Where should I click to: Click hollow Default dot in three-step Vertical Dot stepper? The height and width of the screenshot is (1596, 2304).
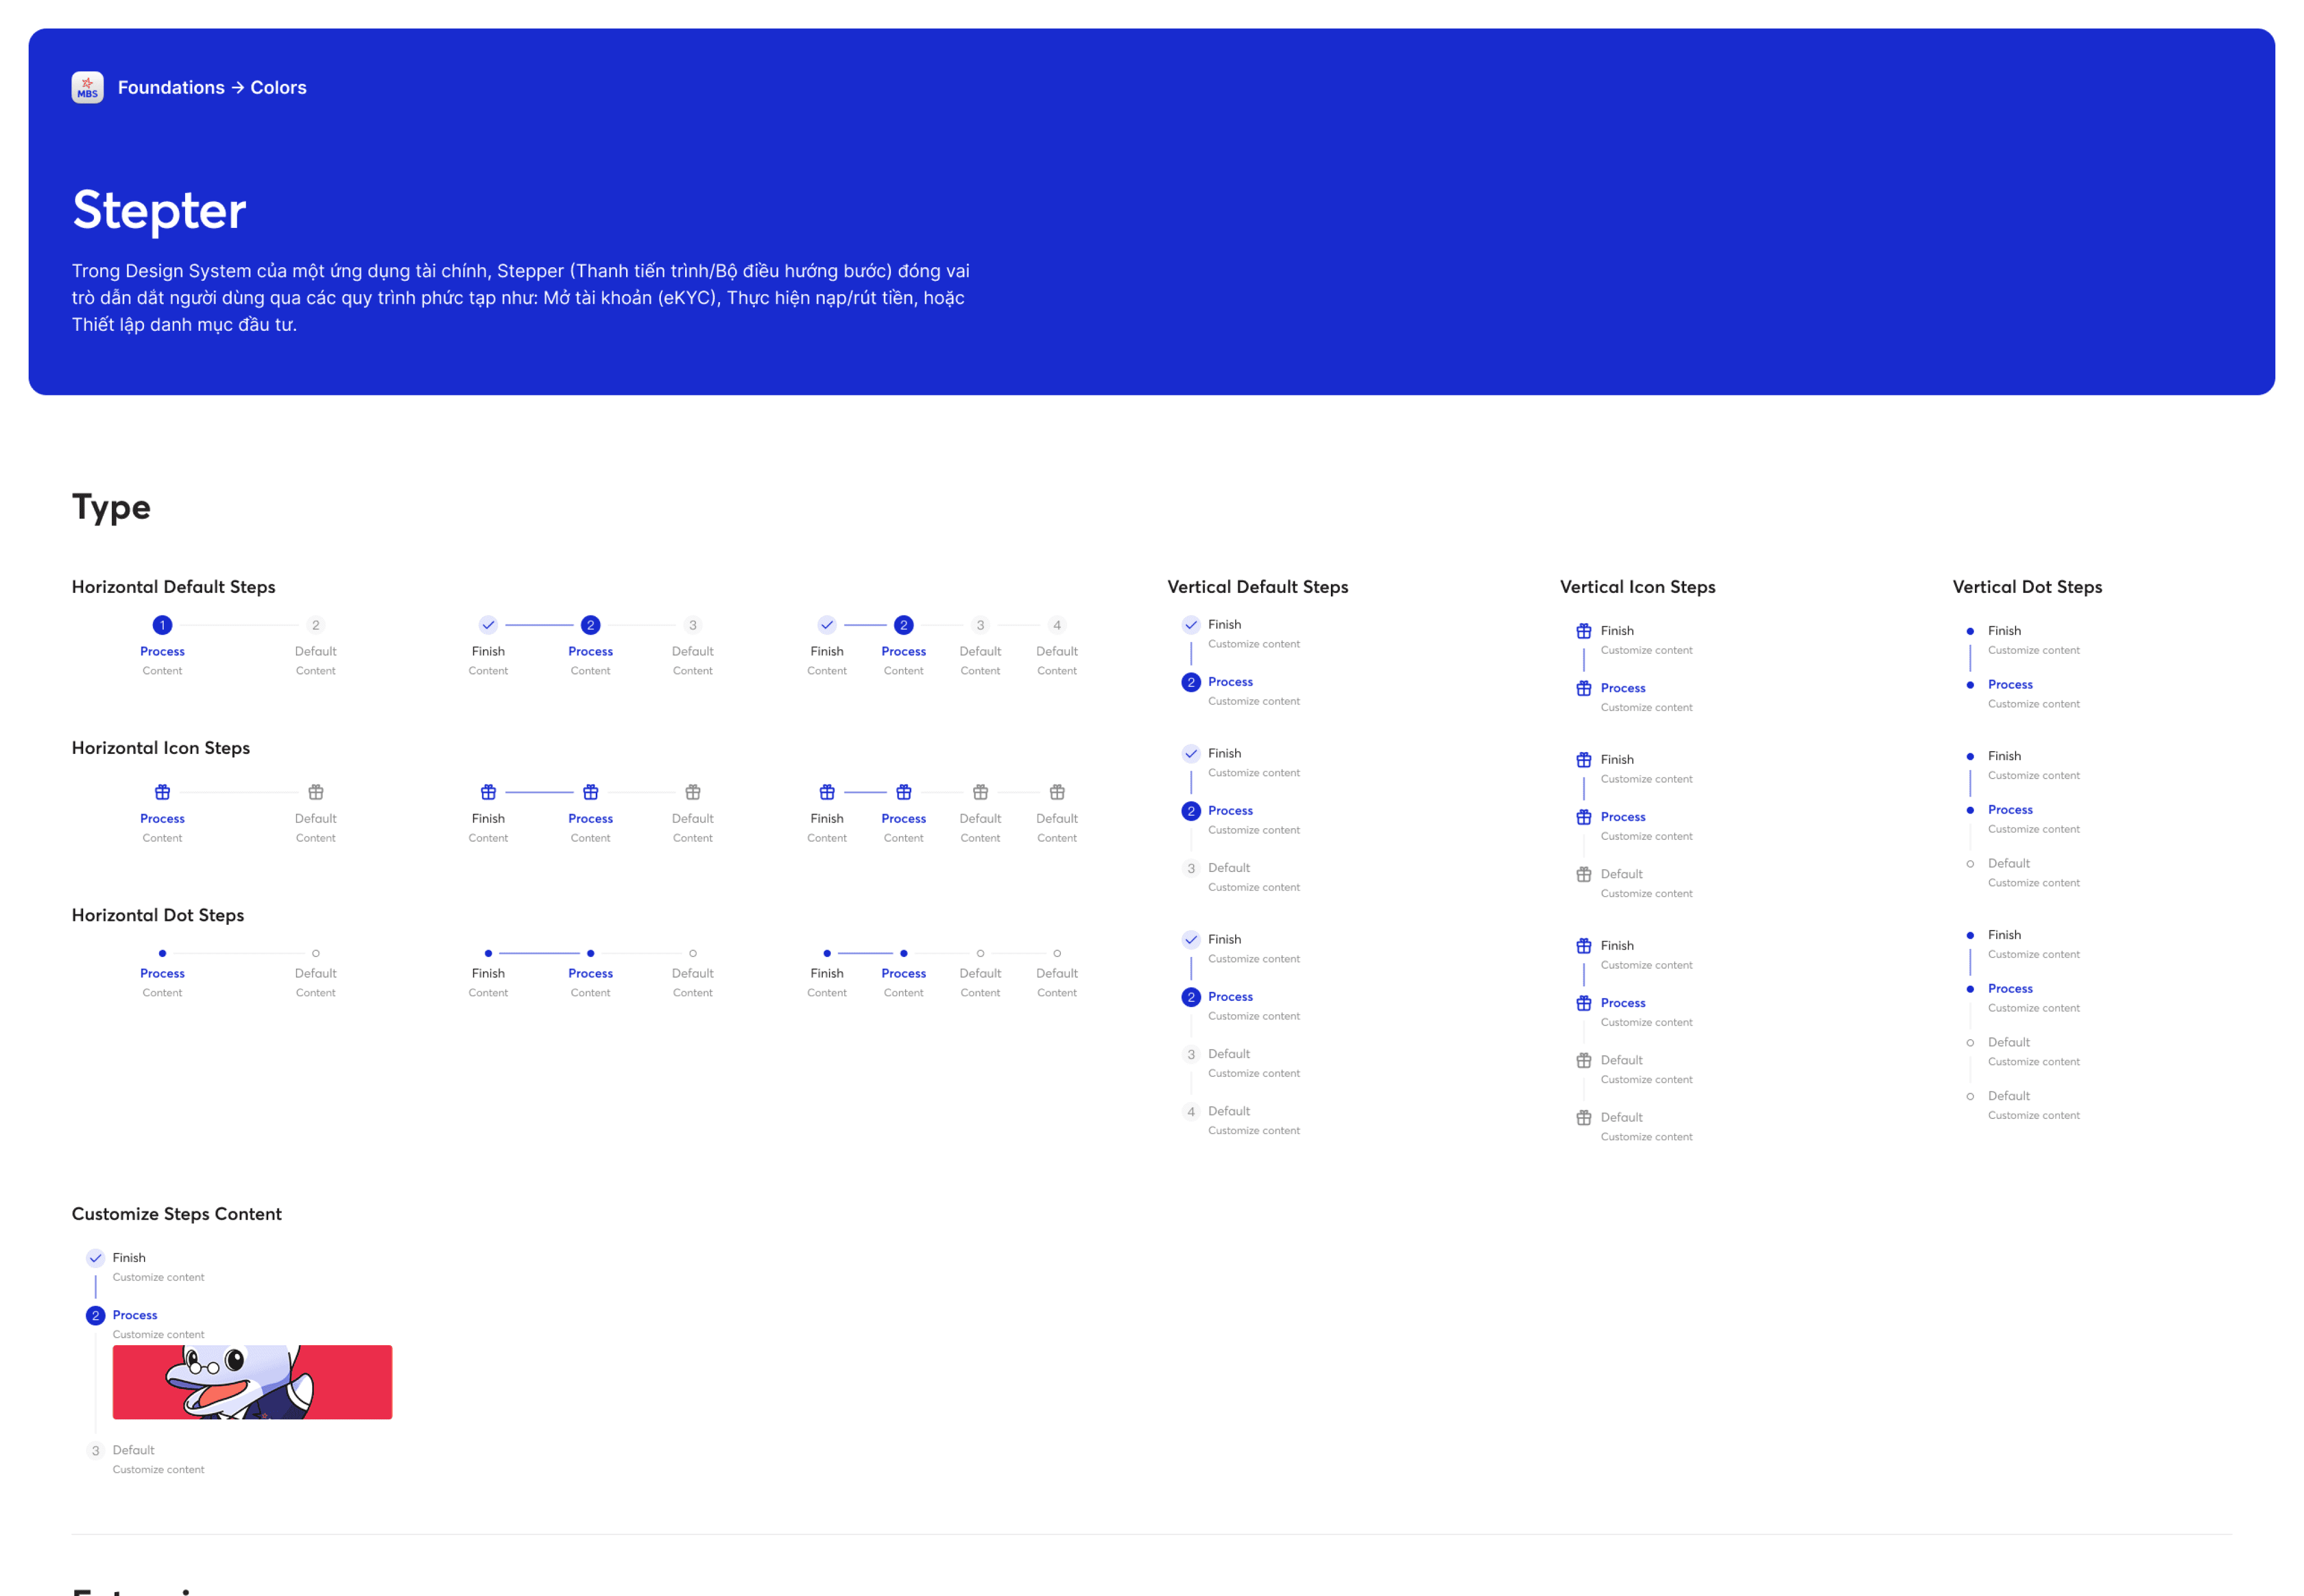[x=1970, y=864]
